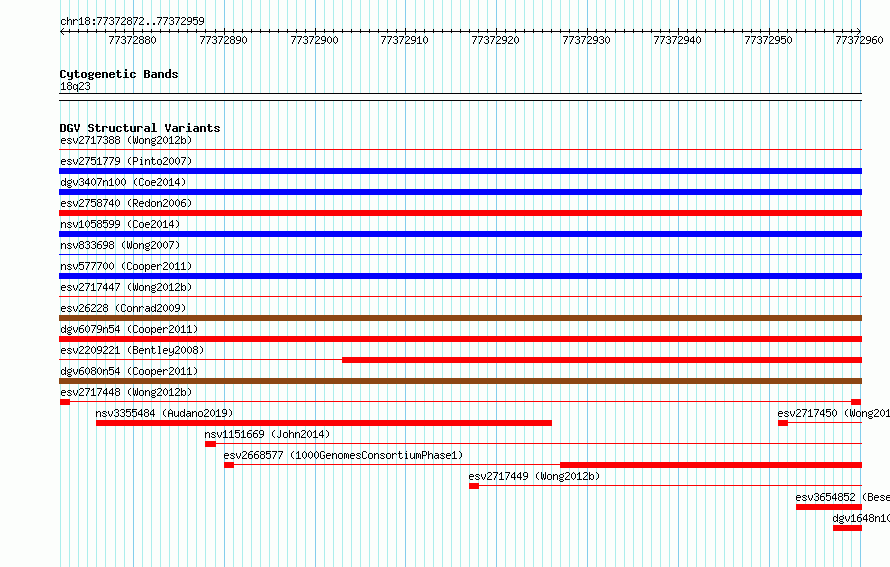Select the dgv3407n100 (Coe2014) label

point(123,182)
